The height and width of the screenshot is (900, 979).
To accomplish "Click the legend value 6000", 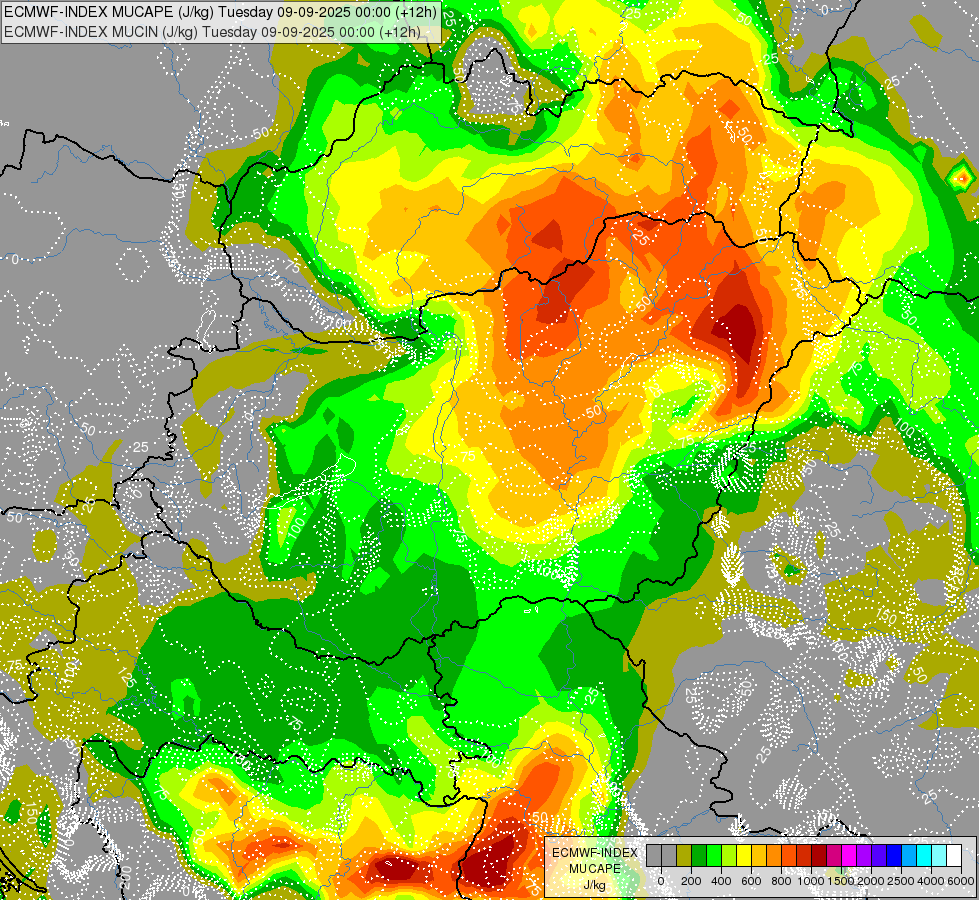I will tap(961, 881).
